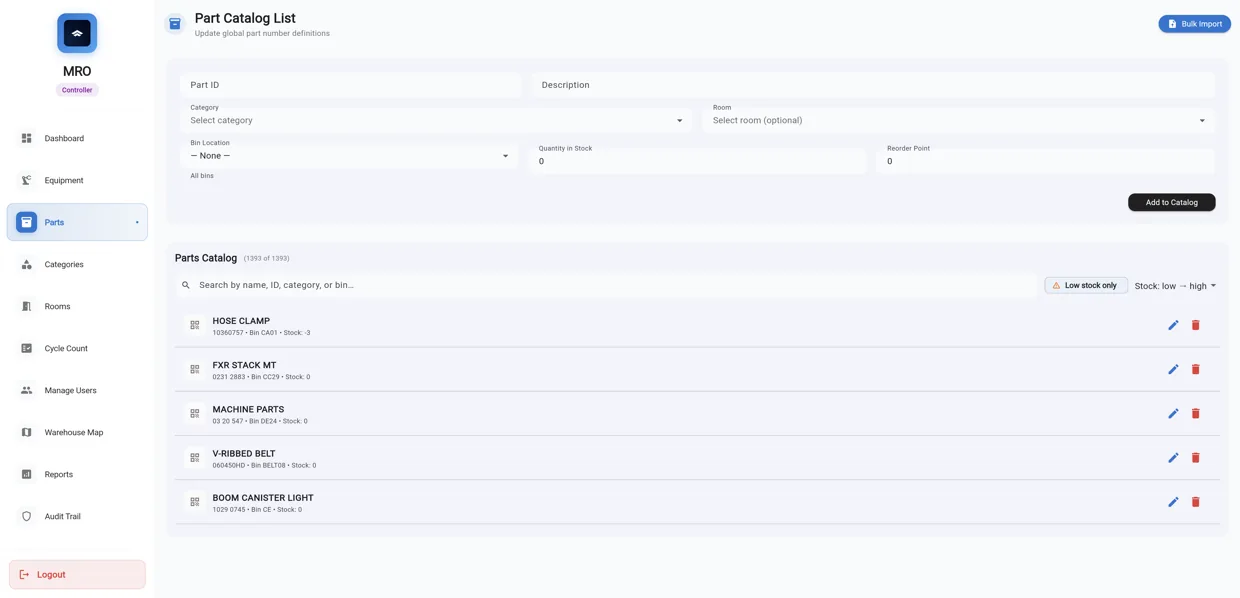Click the Parts archive icon in sidebar
Screen dimensions: 1240x598
pyautogui.click(x=27, y=222)
